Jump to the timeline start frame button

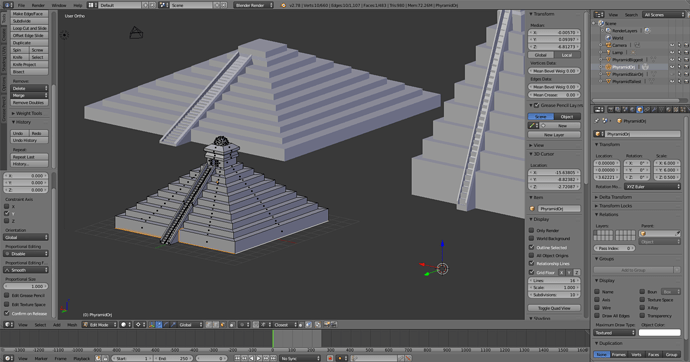coord(238,358)
